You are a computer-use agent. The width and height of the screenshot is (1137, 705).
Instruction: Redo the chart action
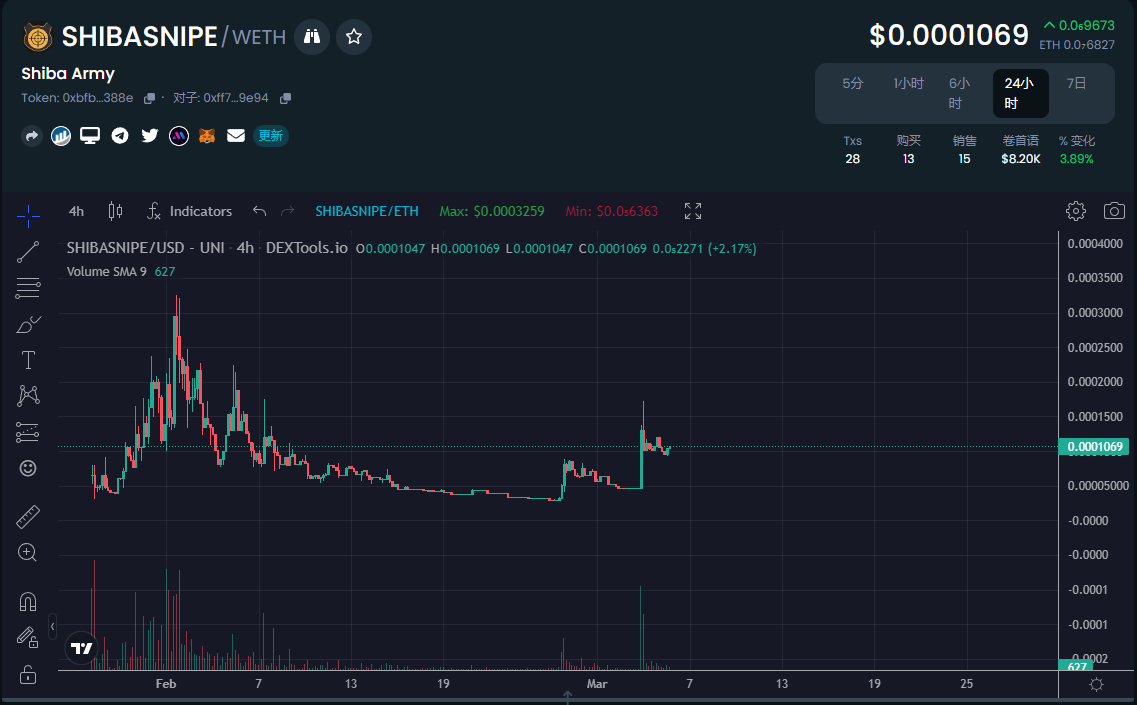(x=287, y=211)
